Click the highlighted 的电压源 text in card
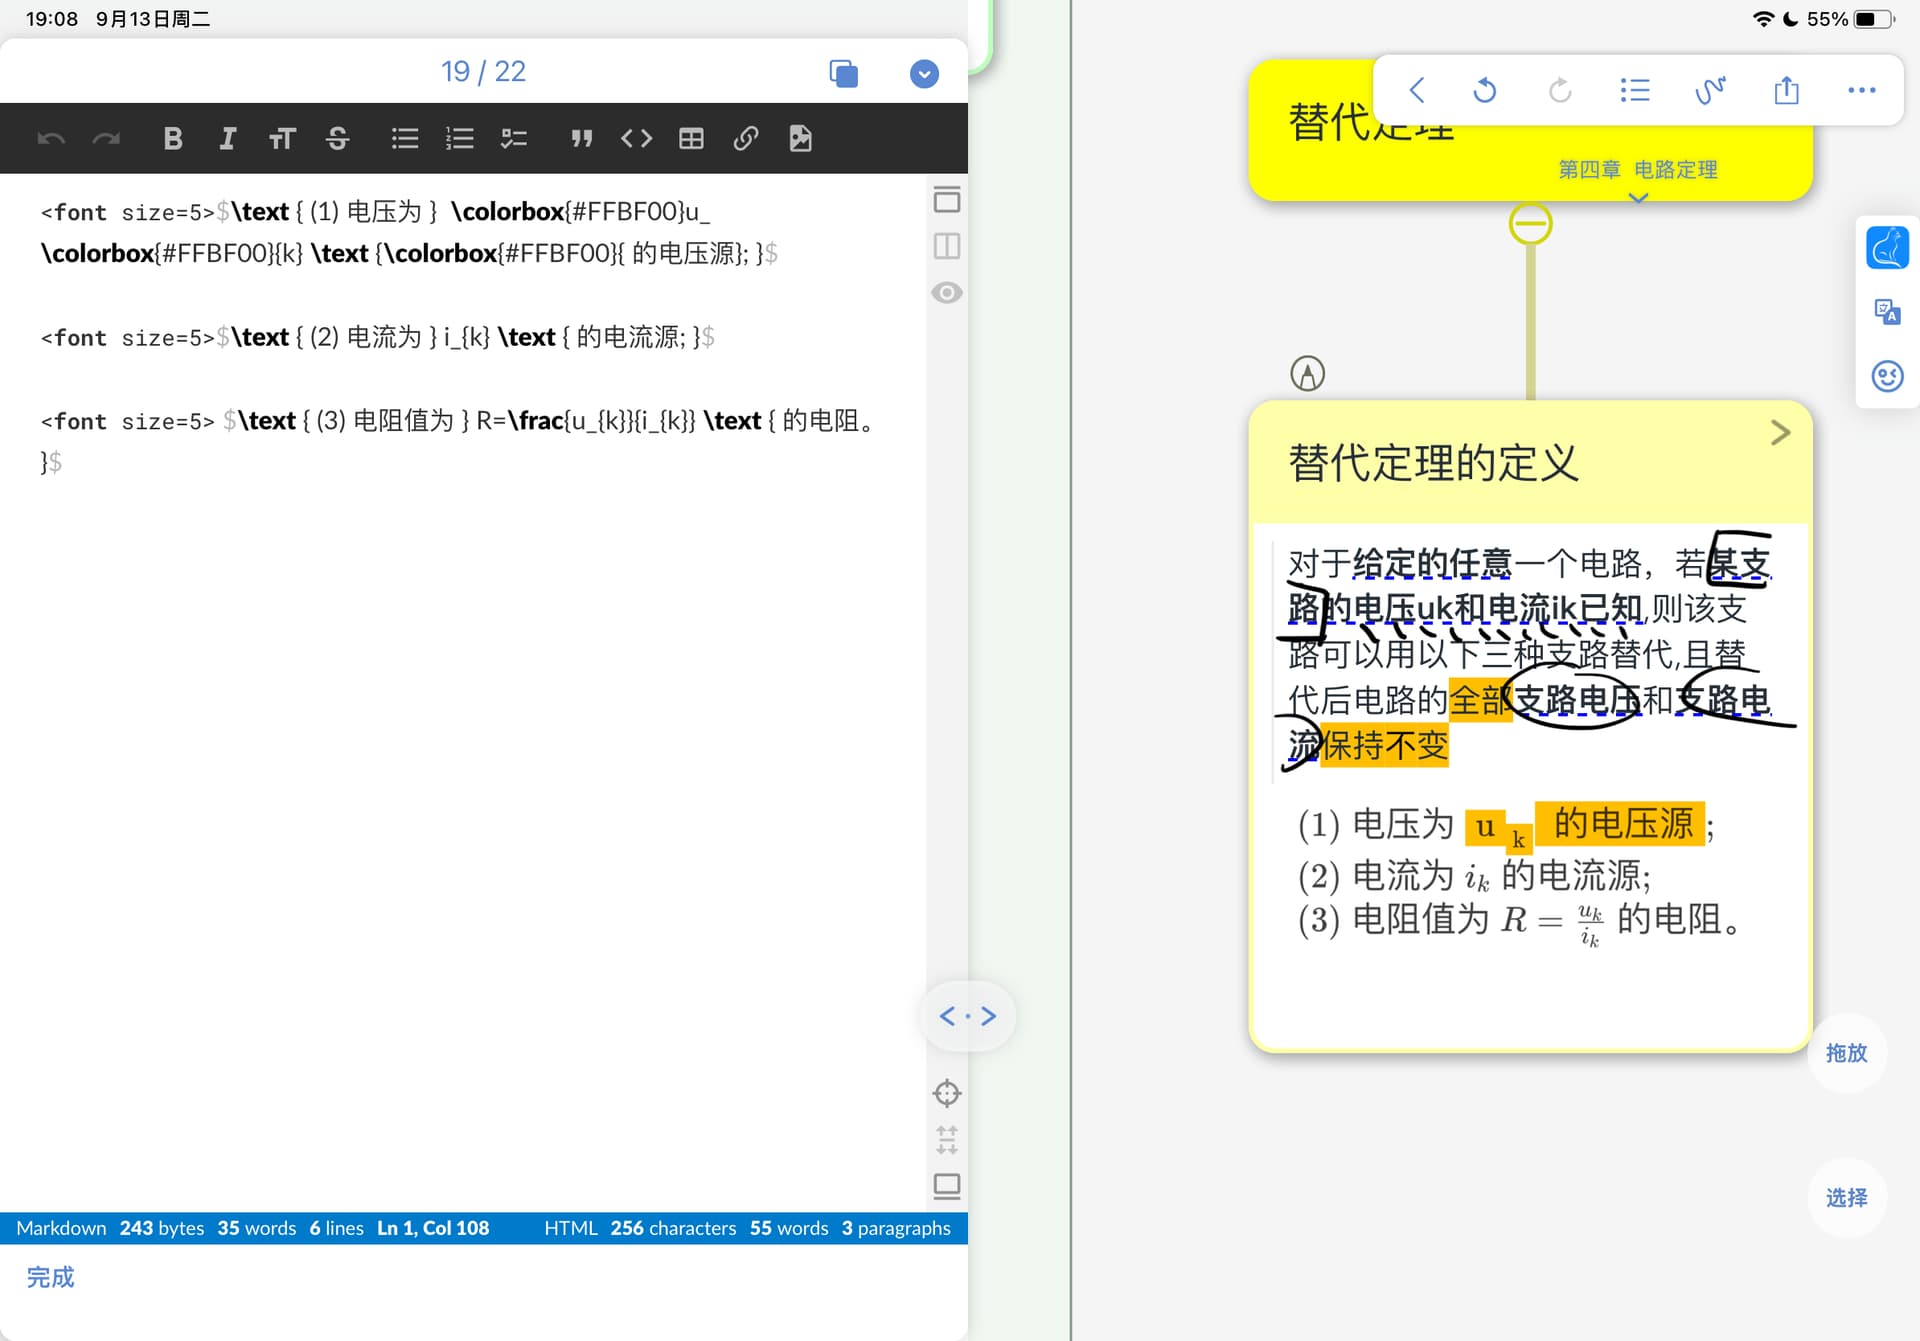The width and height of the screenshot is (1920, 1341). pos(1622,823)
